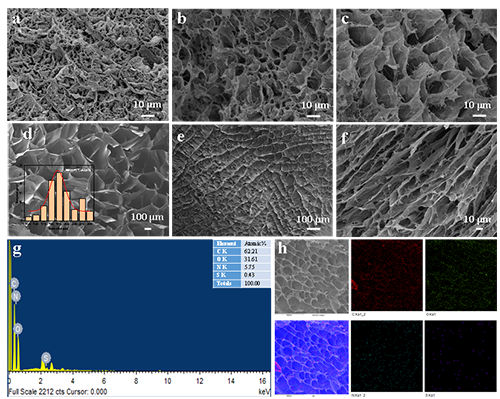Click the Totals row in element table
This screenshot has width=500, height=399.
(242, 284)
